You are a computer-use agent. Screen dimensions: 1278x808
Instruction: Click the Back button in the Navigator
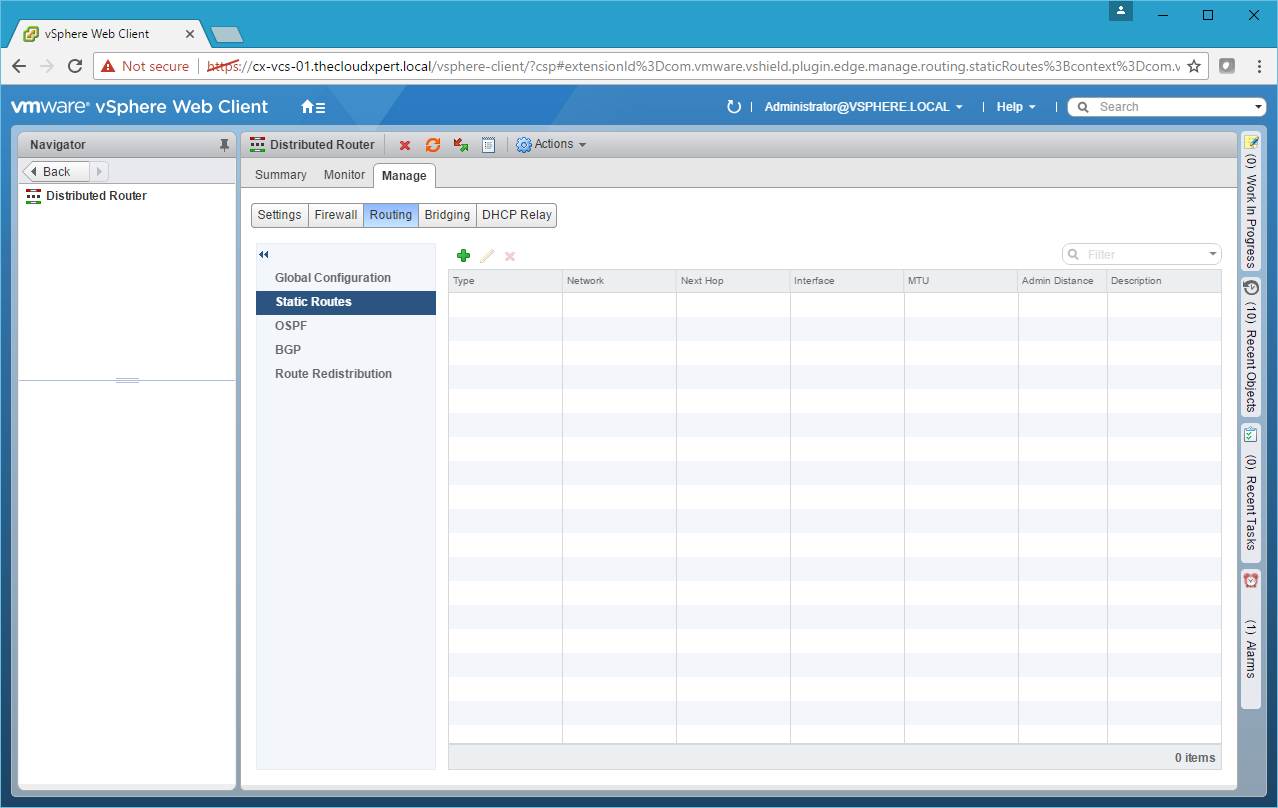pyautogui.click(x=57, y=172)
